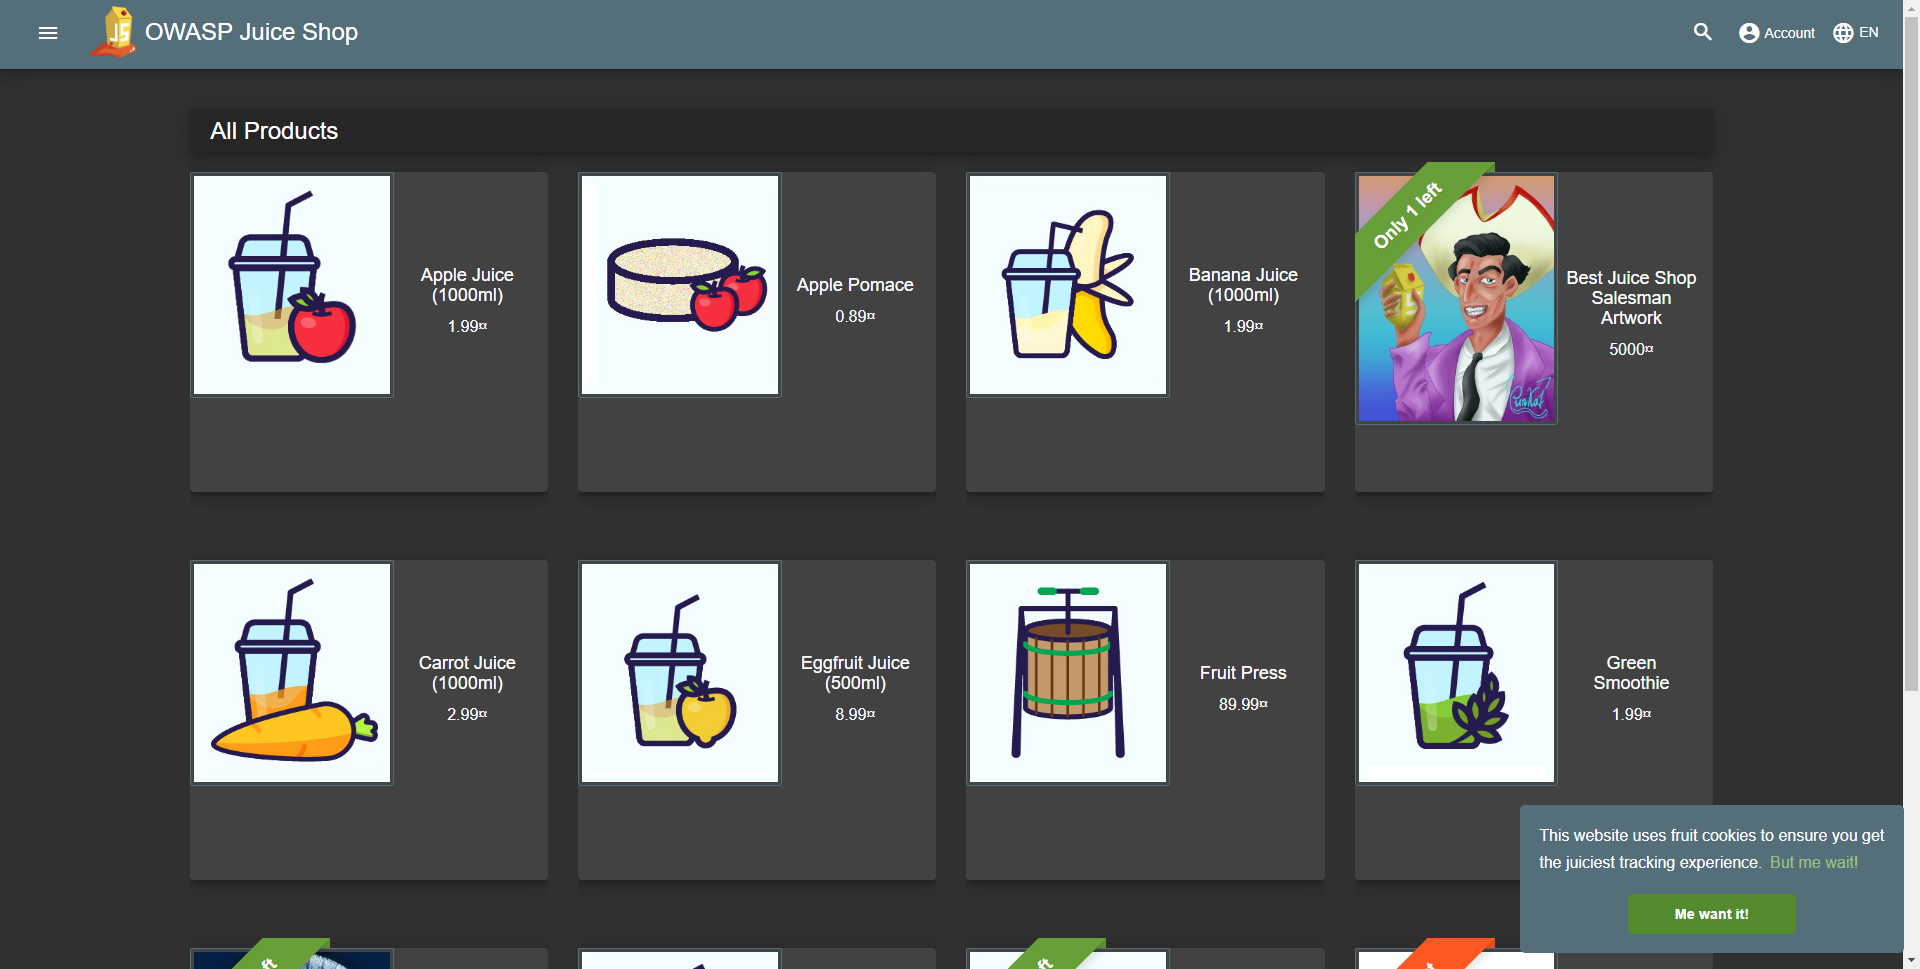The image size is (1920, 969).
Task: Click the All Products heading
Action: 274,131
